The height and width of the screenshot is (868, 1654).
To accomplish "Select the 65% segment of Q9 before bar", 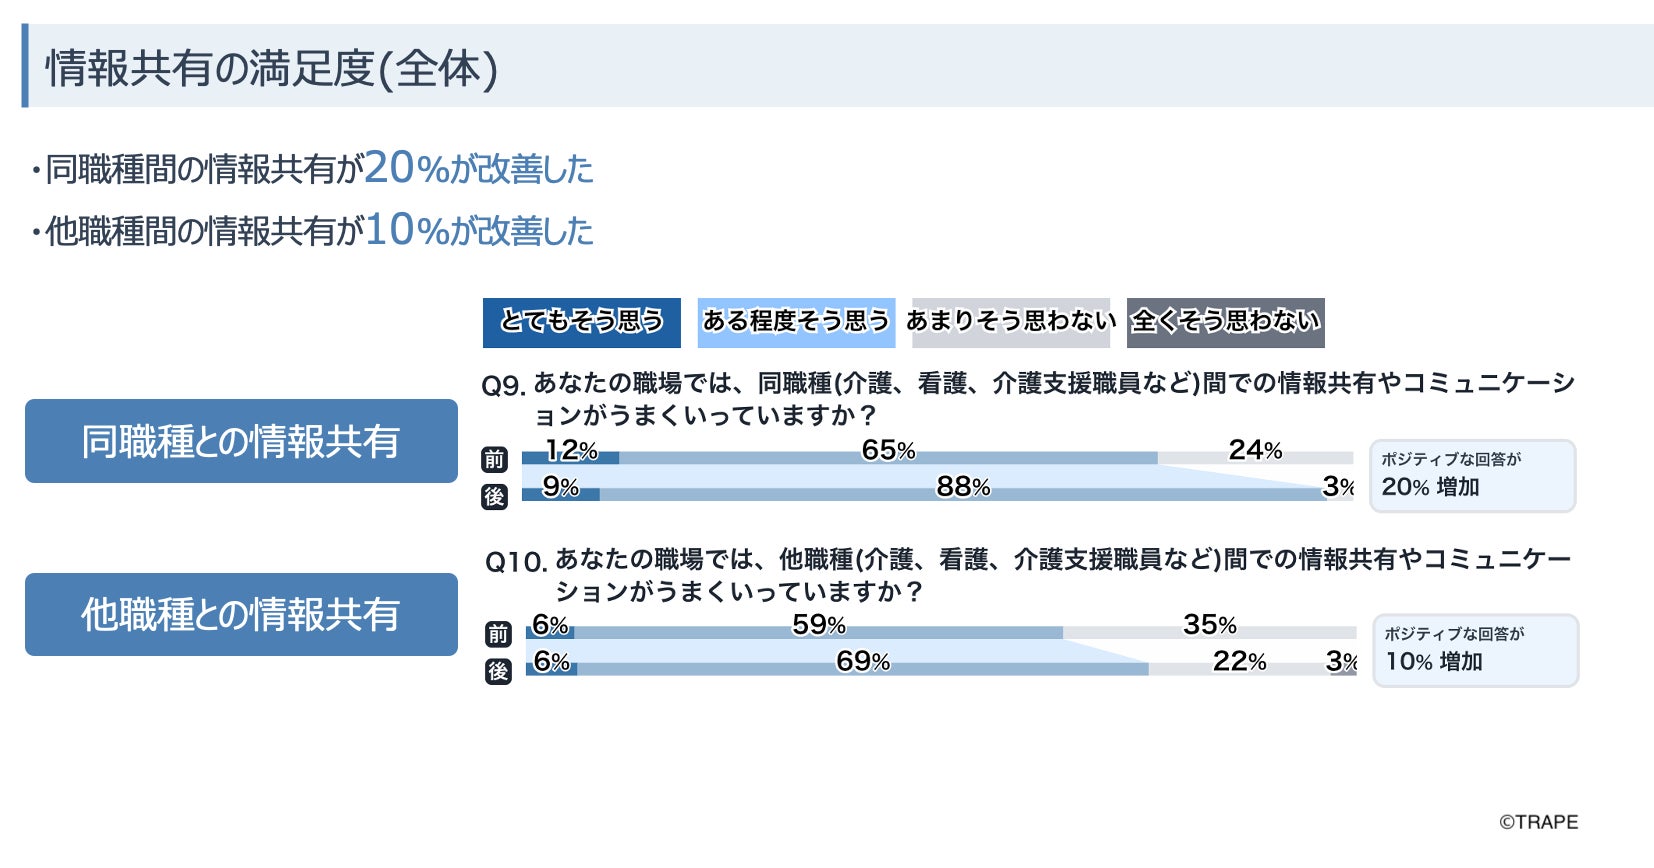I will click(888, 458).
